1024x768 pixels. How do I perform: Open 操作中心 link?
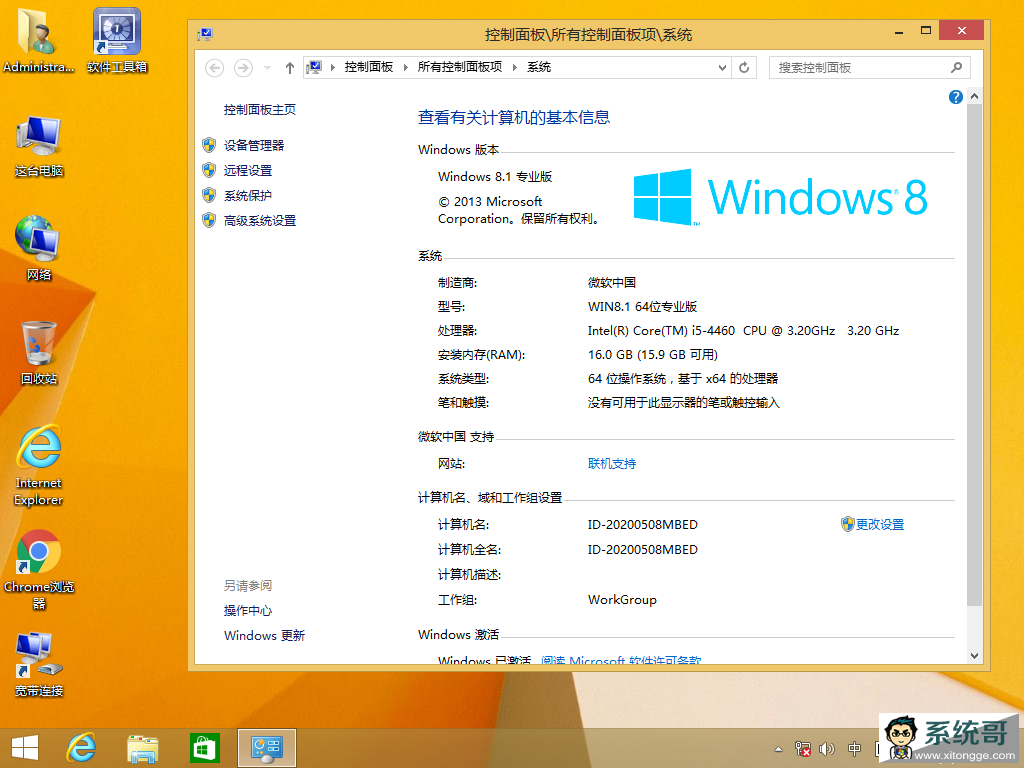[x=248, y=611]
